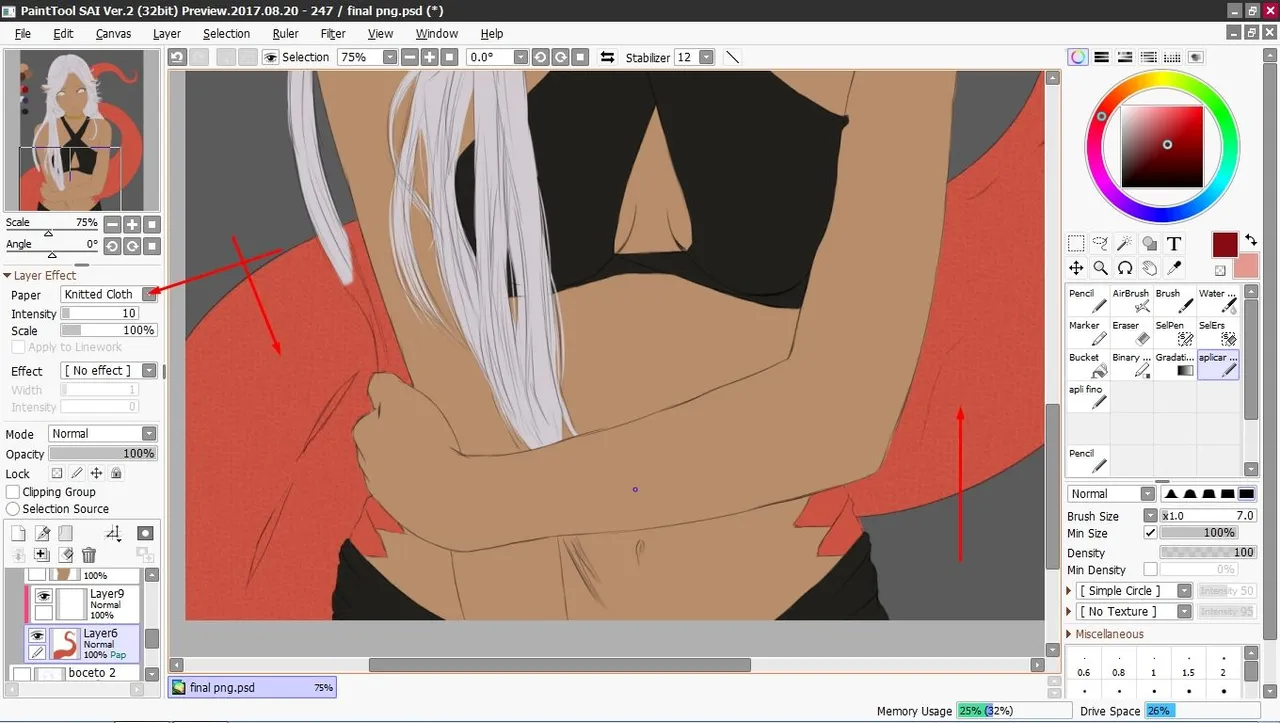This screenshot has width=1280, height=723.
Task: Switch to the RGB slider panel
Action: click(x=1101, y=57)
